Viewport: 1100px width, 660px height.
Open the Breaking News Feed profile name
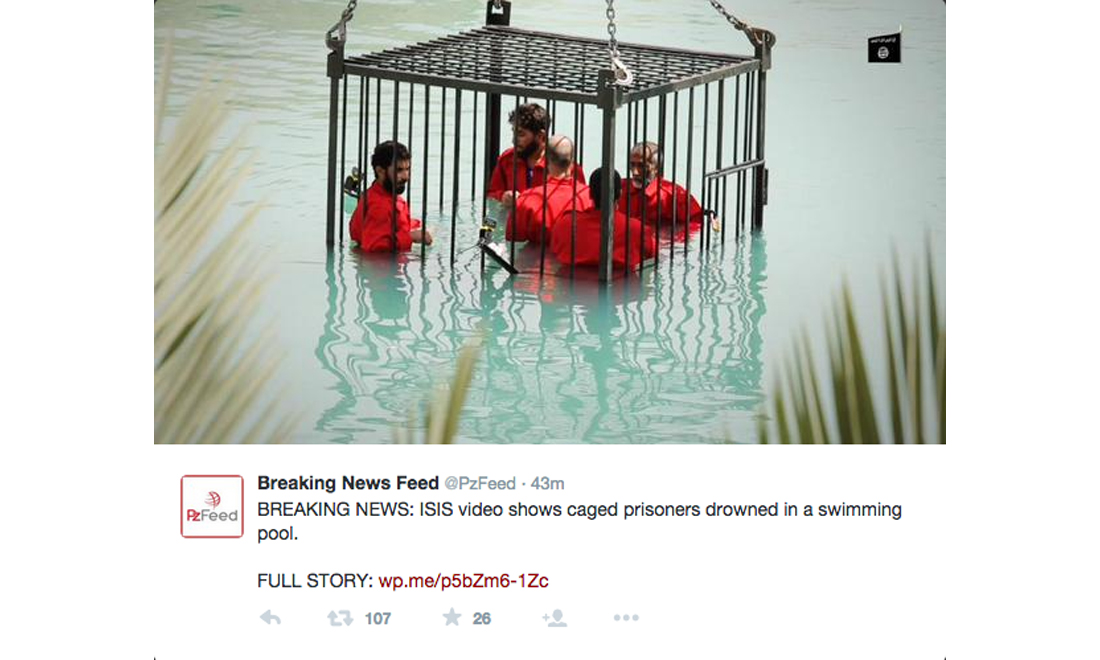pos(348,483)
